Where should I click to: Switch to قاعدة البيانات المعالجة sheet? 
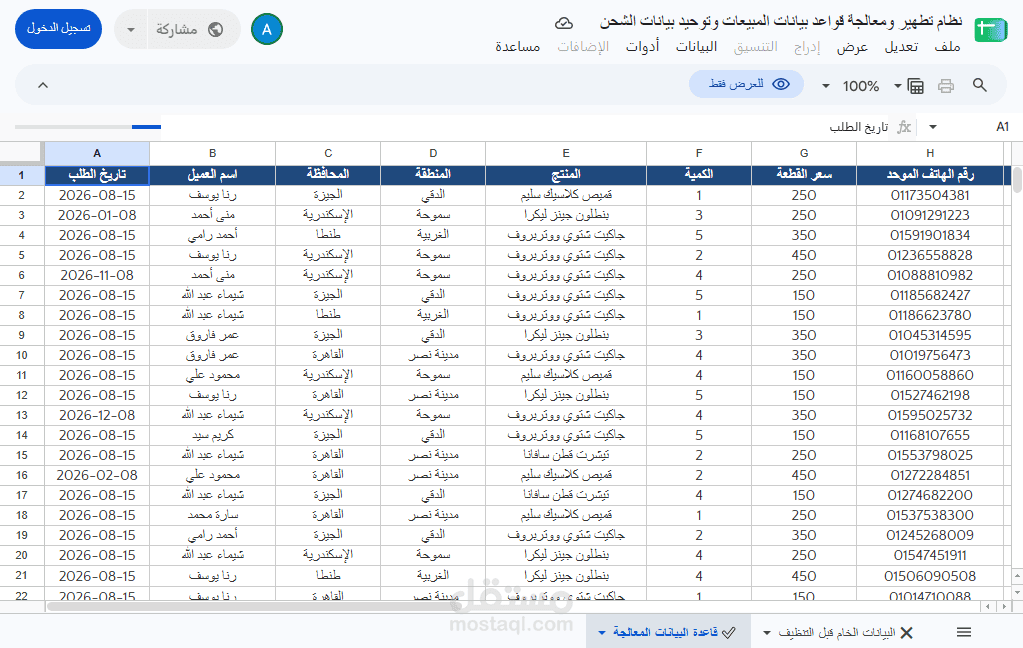(665, 632)
